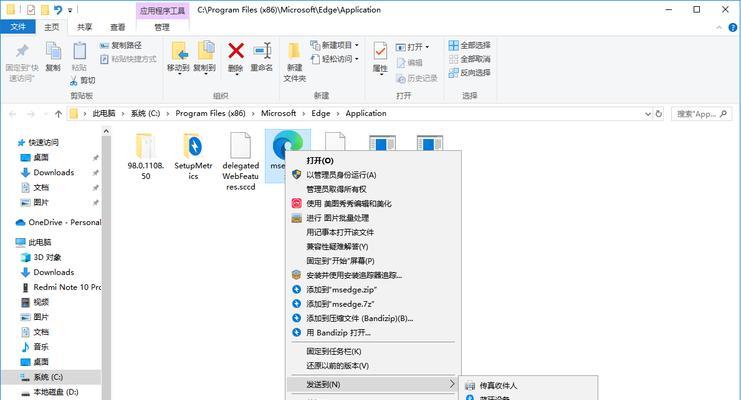Viewport: 741px width, 400px height.
Task: Switch to the 共享 (Share) tab
Action: coord(85,27)
